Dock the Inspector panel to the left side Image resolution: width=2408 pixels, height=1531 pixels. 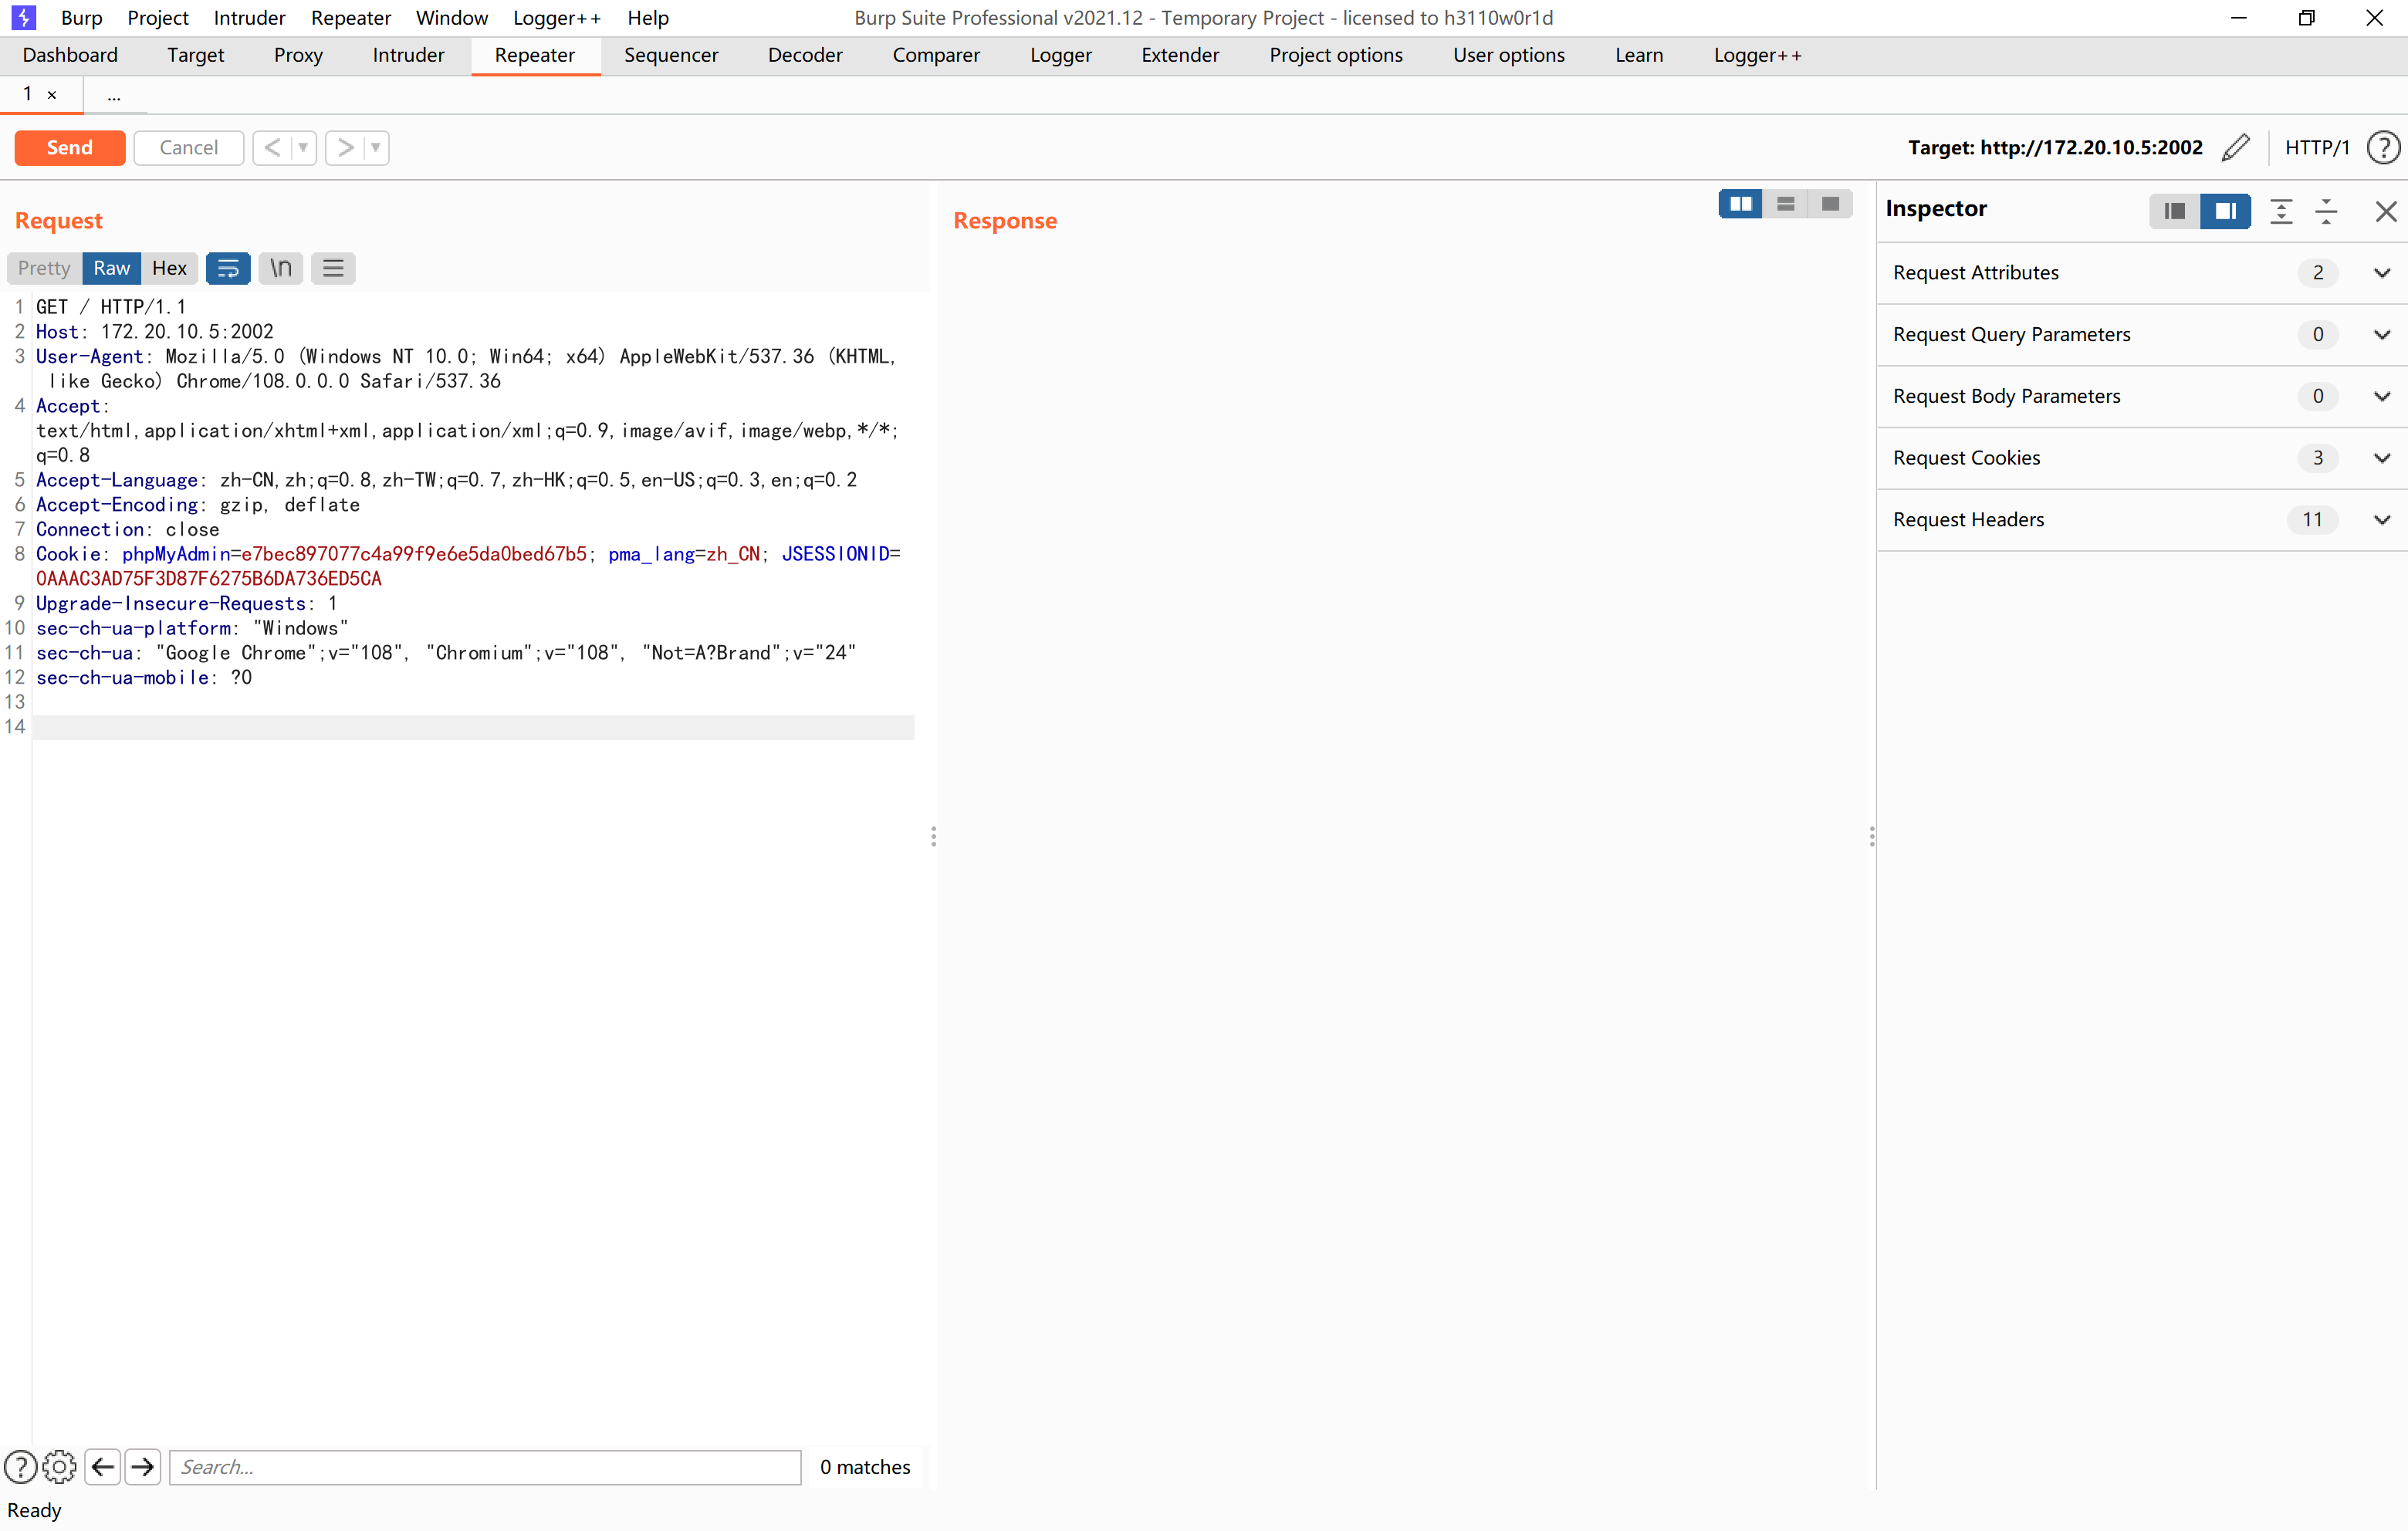click(2174, 211)
